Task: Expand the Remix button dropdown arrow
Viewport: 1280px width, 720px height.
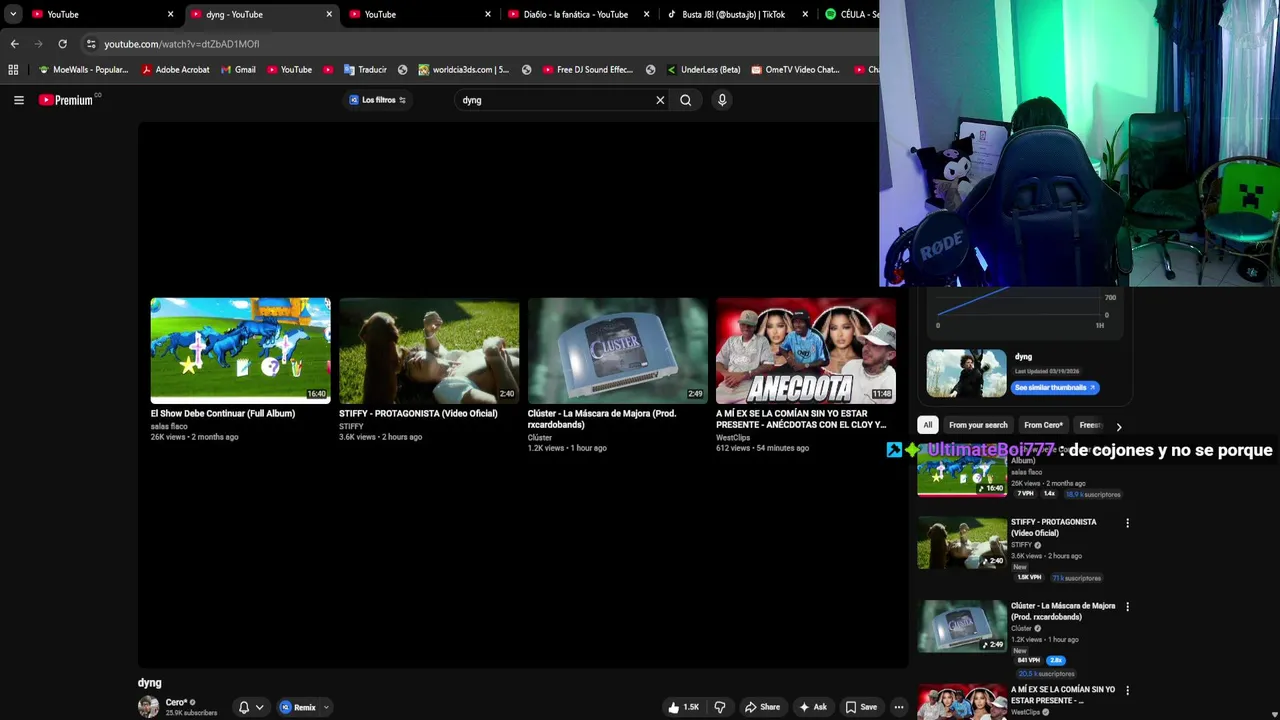Action: pyautogui.click(x=326, y=707)
